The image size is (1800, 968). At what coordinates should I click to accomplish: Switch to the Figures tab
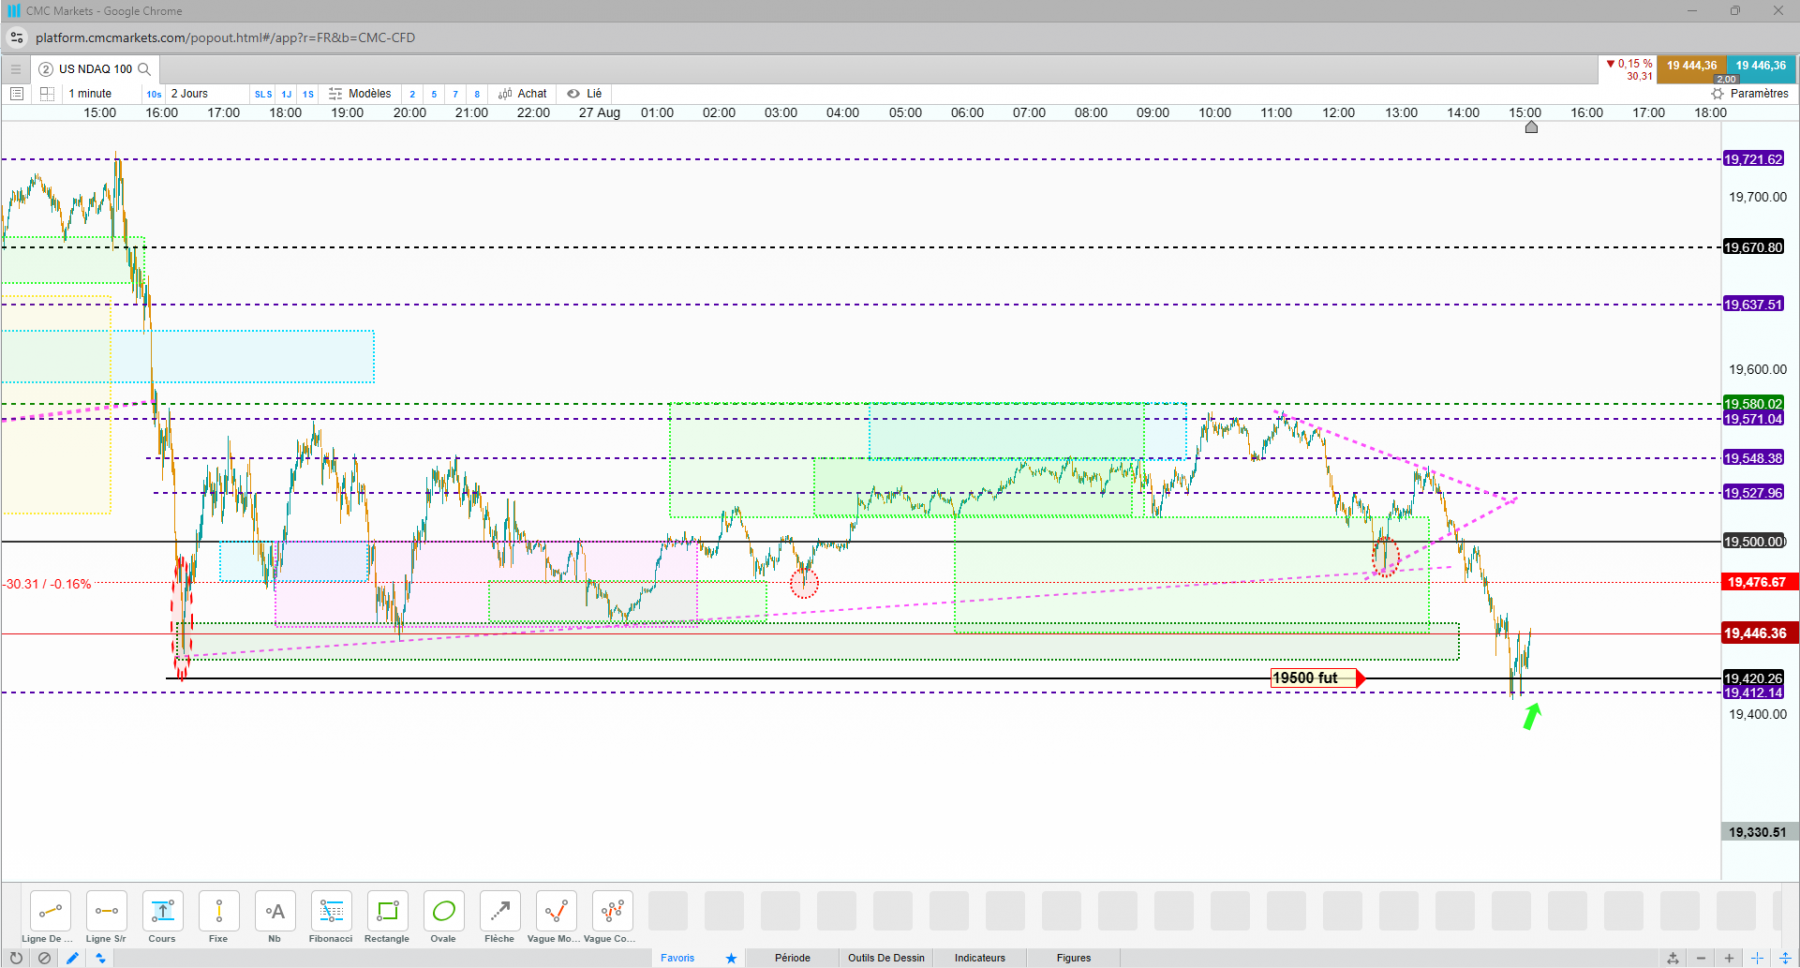(1074, 958)
